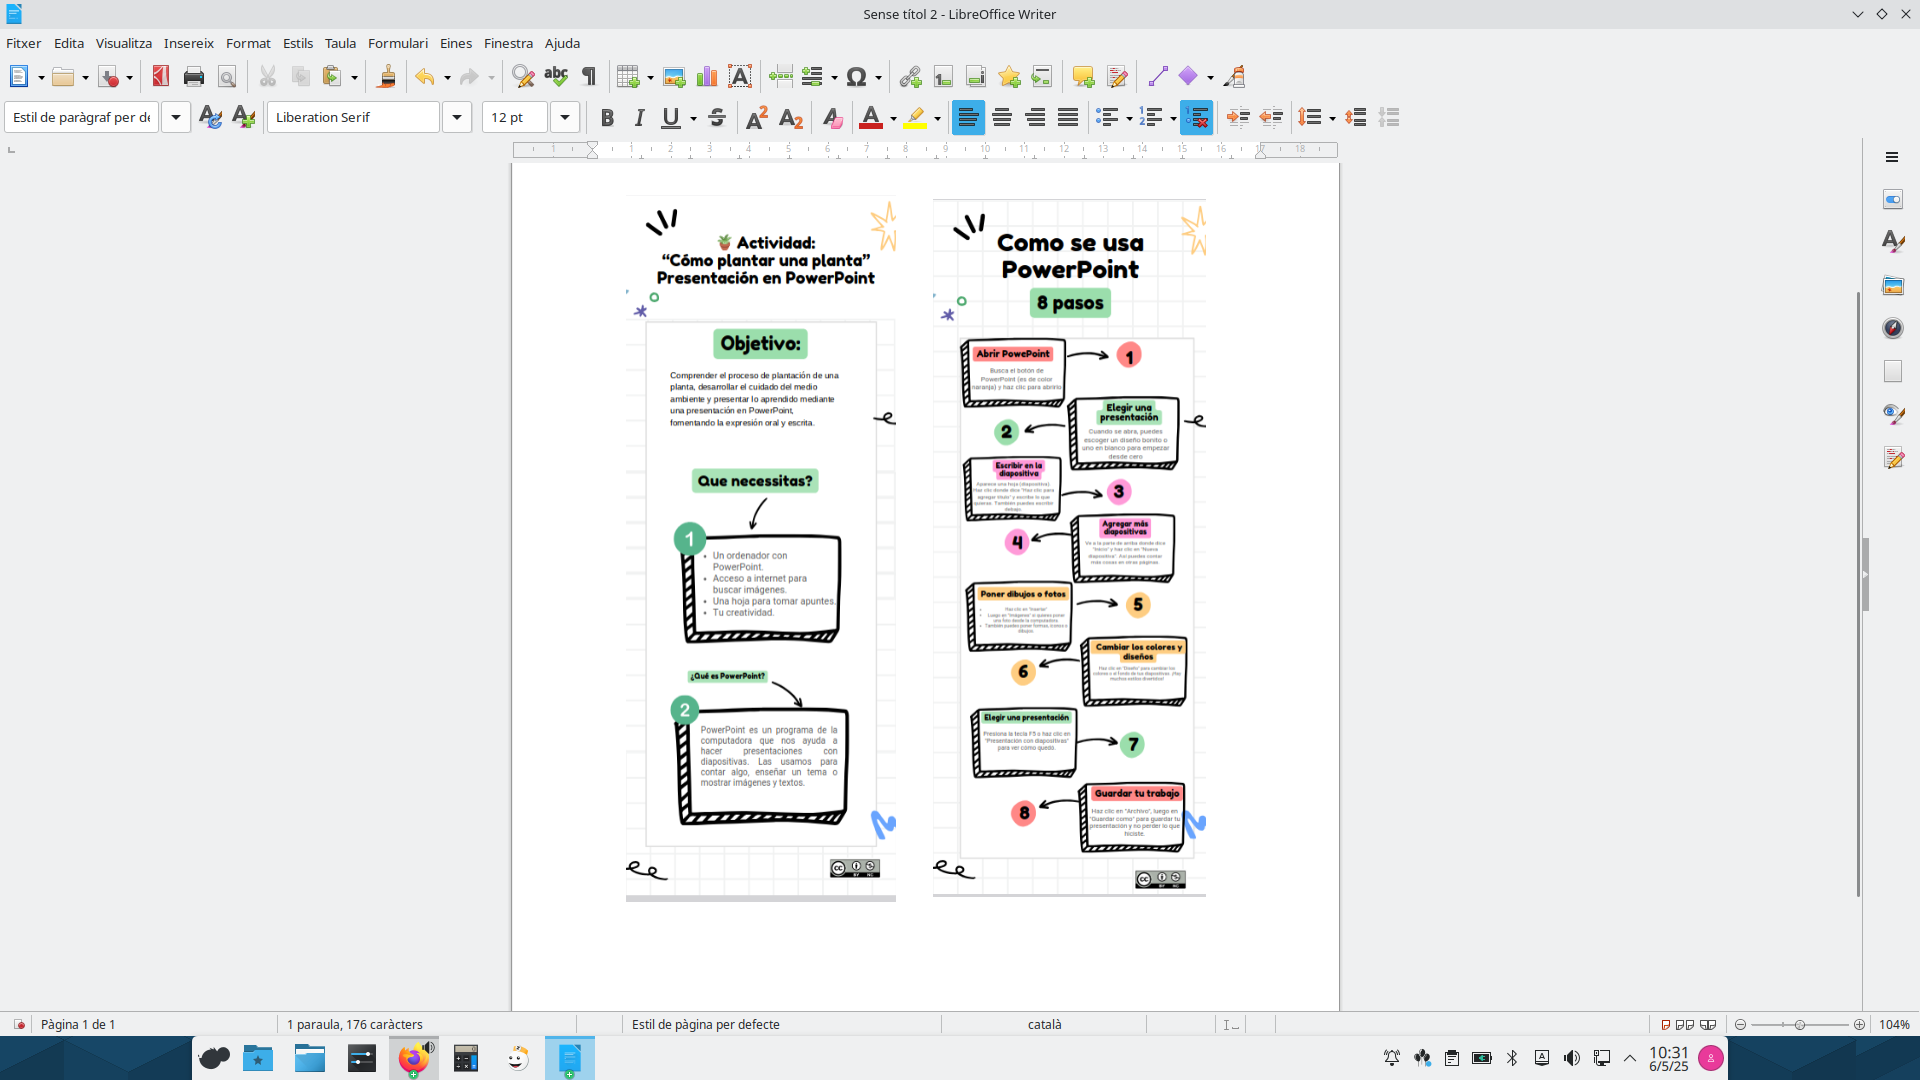Open the New document dropdown arrow
The width and height of the screenshot is (1920, 1080).
pyautogui.click(x=41, y=78)
